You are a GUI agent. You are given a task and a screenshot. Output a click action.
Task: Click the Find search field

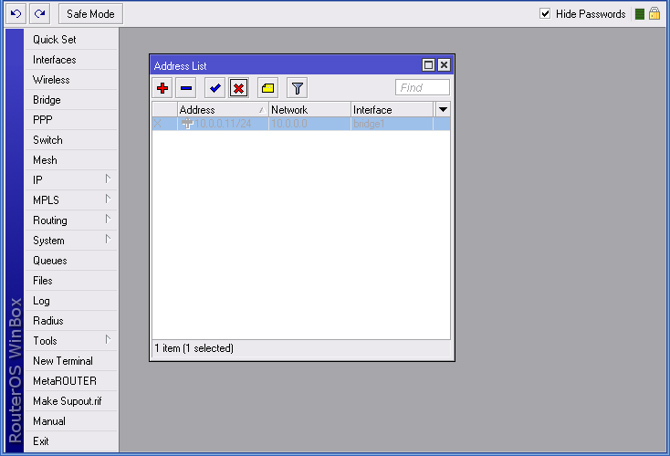(422, 88)
